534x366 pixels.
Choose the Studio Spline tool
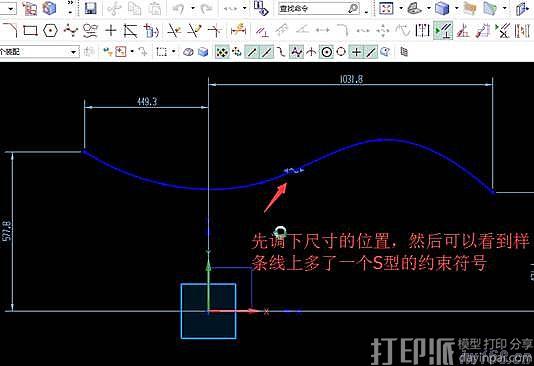[70, 31]
